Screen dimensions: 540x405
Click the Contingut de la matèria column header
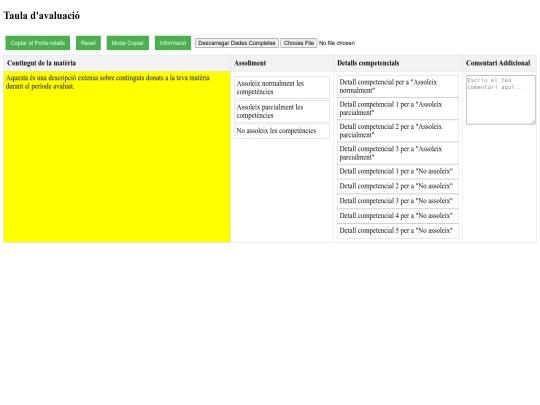(117, 63)
